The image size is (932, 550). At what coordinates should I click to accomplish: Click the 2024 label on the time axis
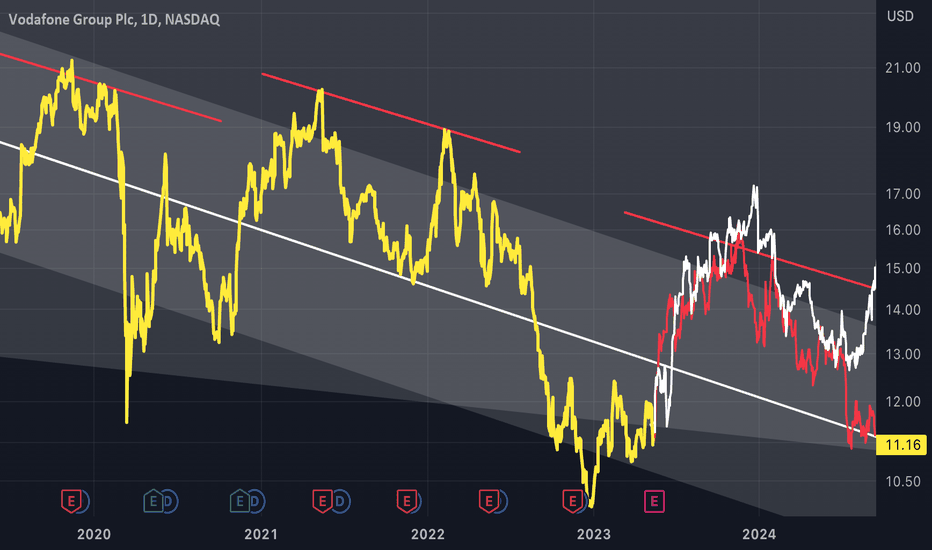click(759, 535)
